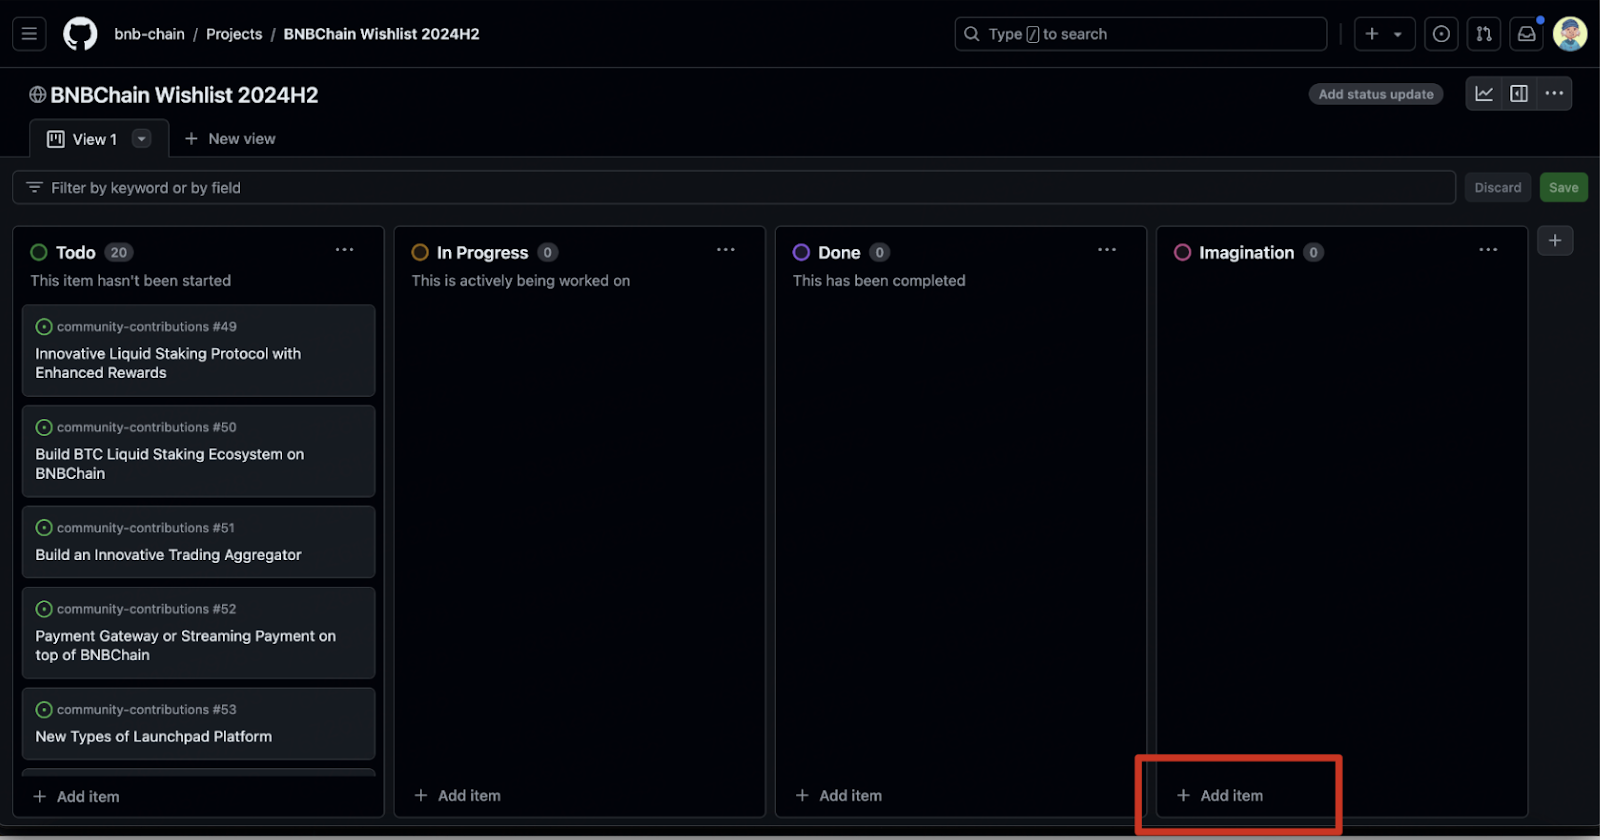This screenshot has width=1600, height=840.
Task: Create a New view tab
Action: click(230, 139)
